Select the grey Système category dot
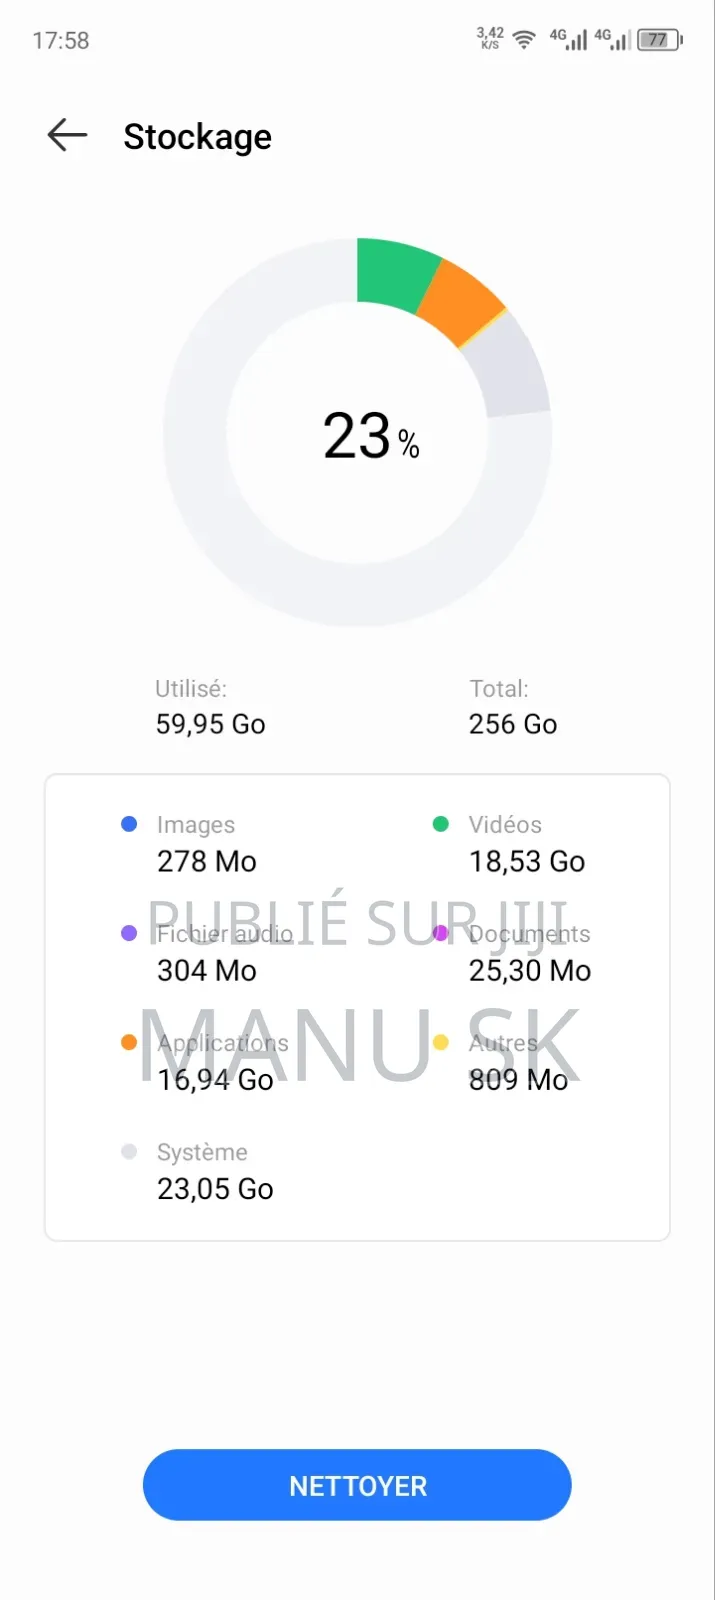Image resolution: width=715 pixels, height=1600 pixels. coord(129,1151)
